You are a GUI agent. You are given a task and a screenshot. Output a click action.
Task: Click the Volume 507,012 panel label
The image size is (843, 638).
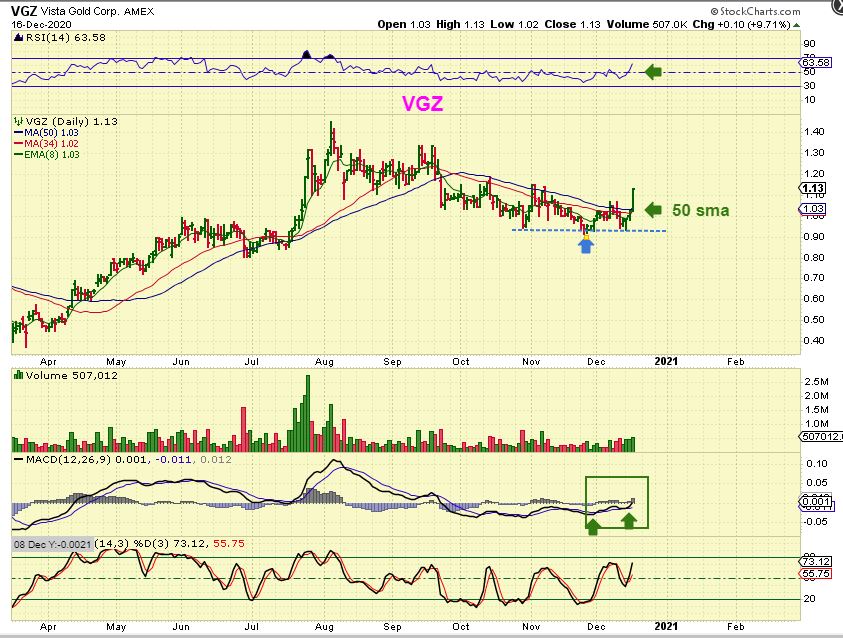pos(72,375)
